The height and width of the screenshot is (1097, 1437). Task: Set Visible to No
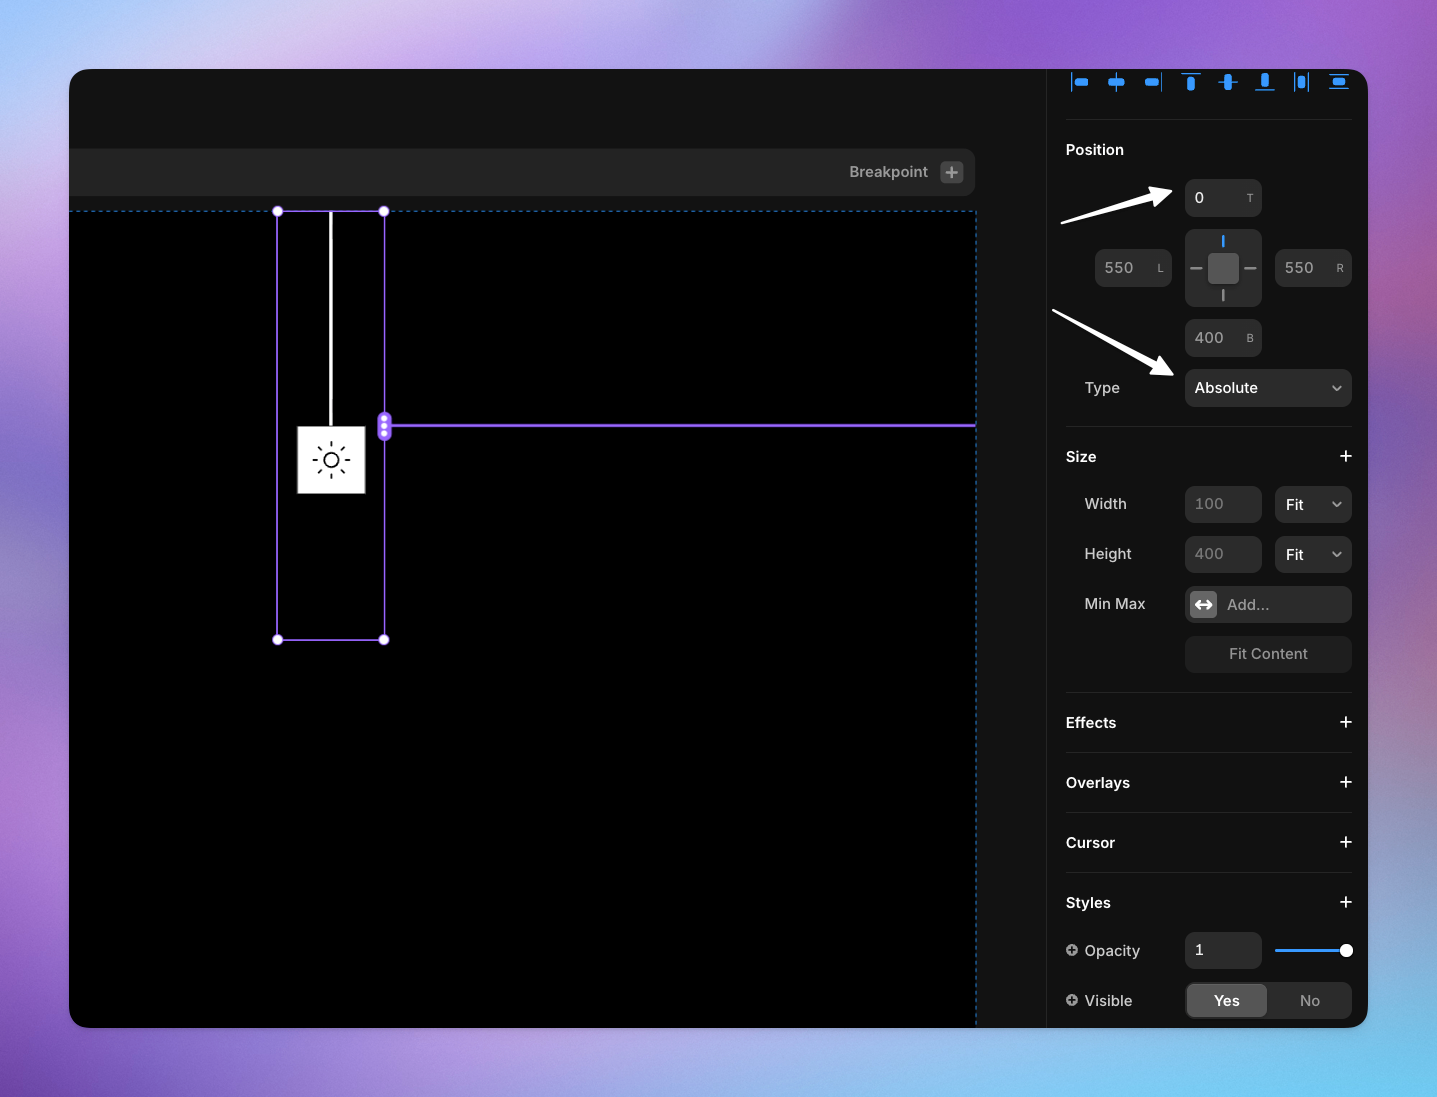(x=1309, y=1000)
